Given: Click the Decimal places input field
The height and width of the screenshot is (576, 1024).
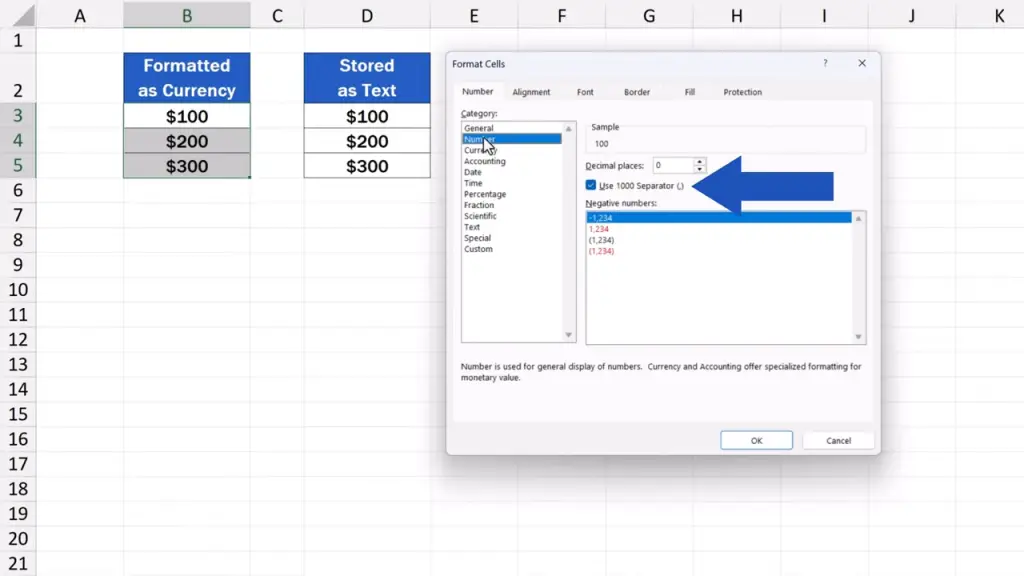Looking at the screenshot, I should [672, 165].
